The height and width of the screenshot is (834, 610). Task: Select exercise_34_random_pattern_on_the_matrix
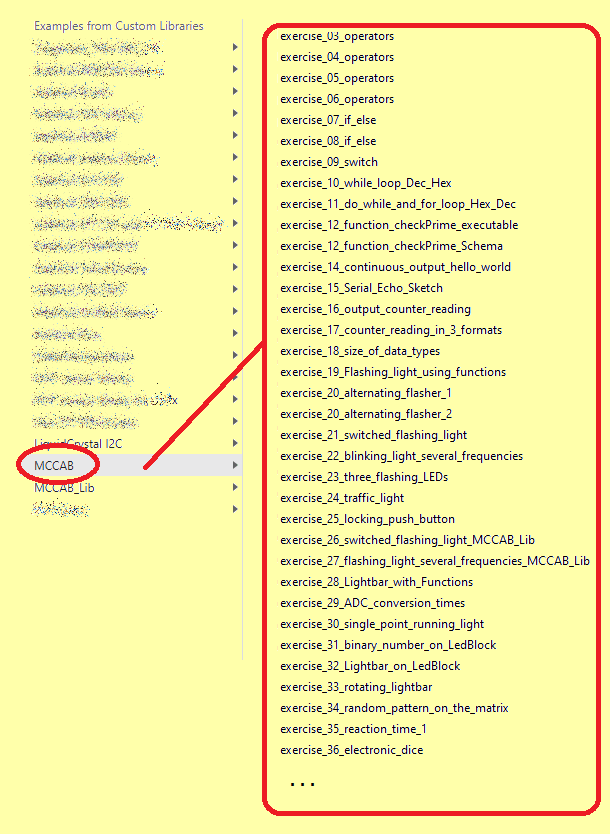394,708
